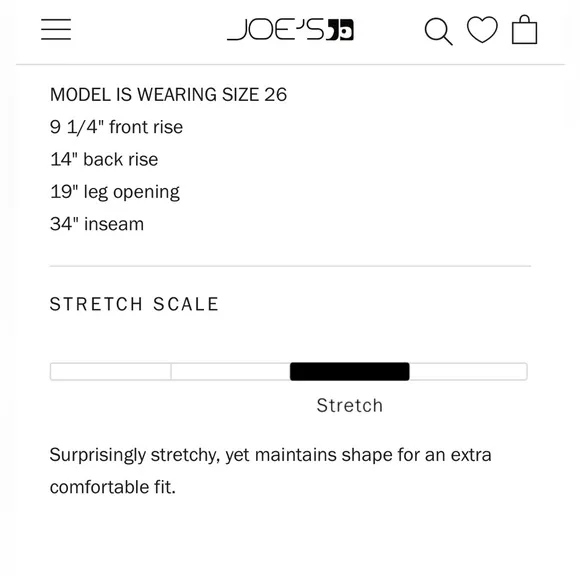View wishlist via heart icon

(482, 29)
